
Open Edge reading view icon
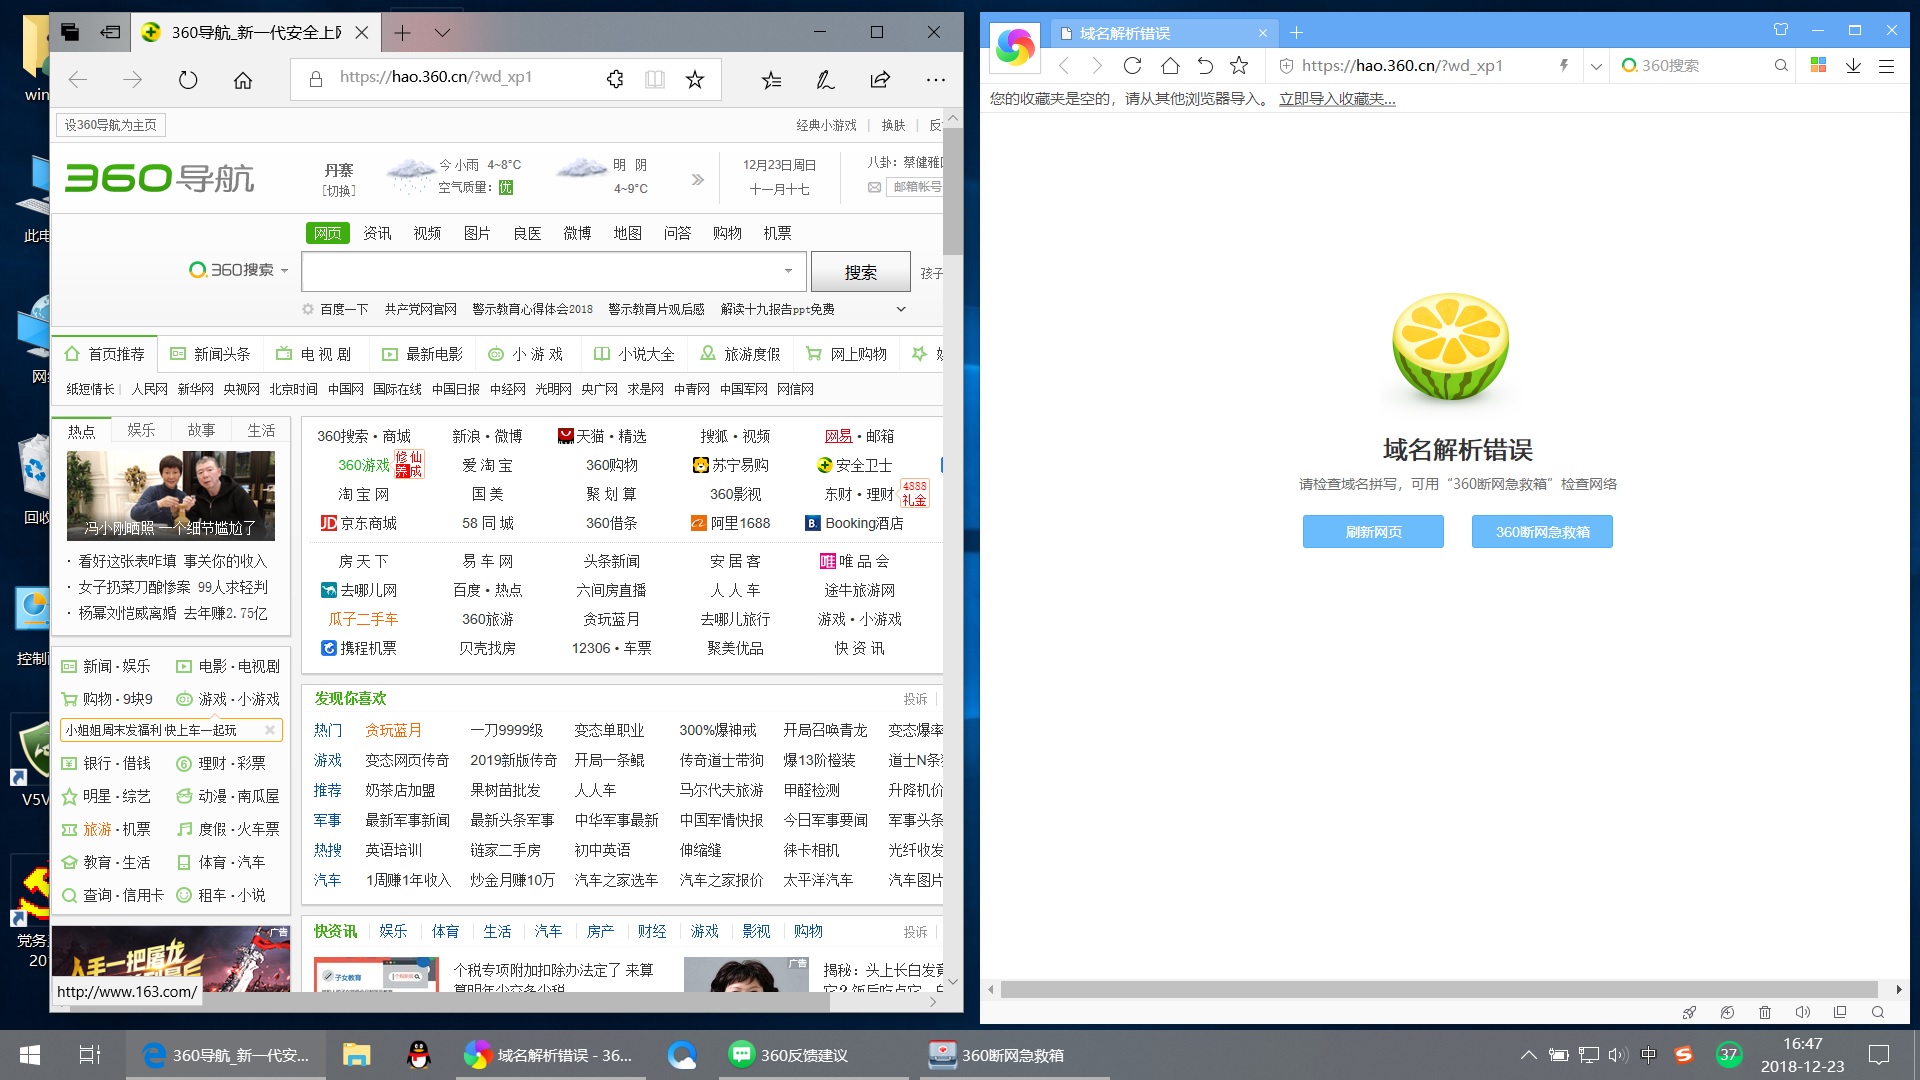[x=655, y=80]
